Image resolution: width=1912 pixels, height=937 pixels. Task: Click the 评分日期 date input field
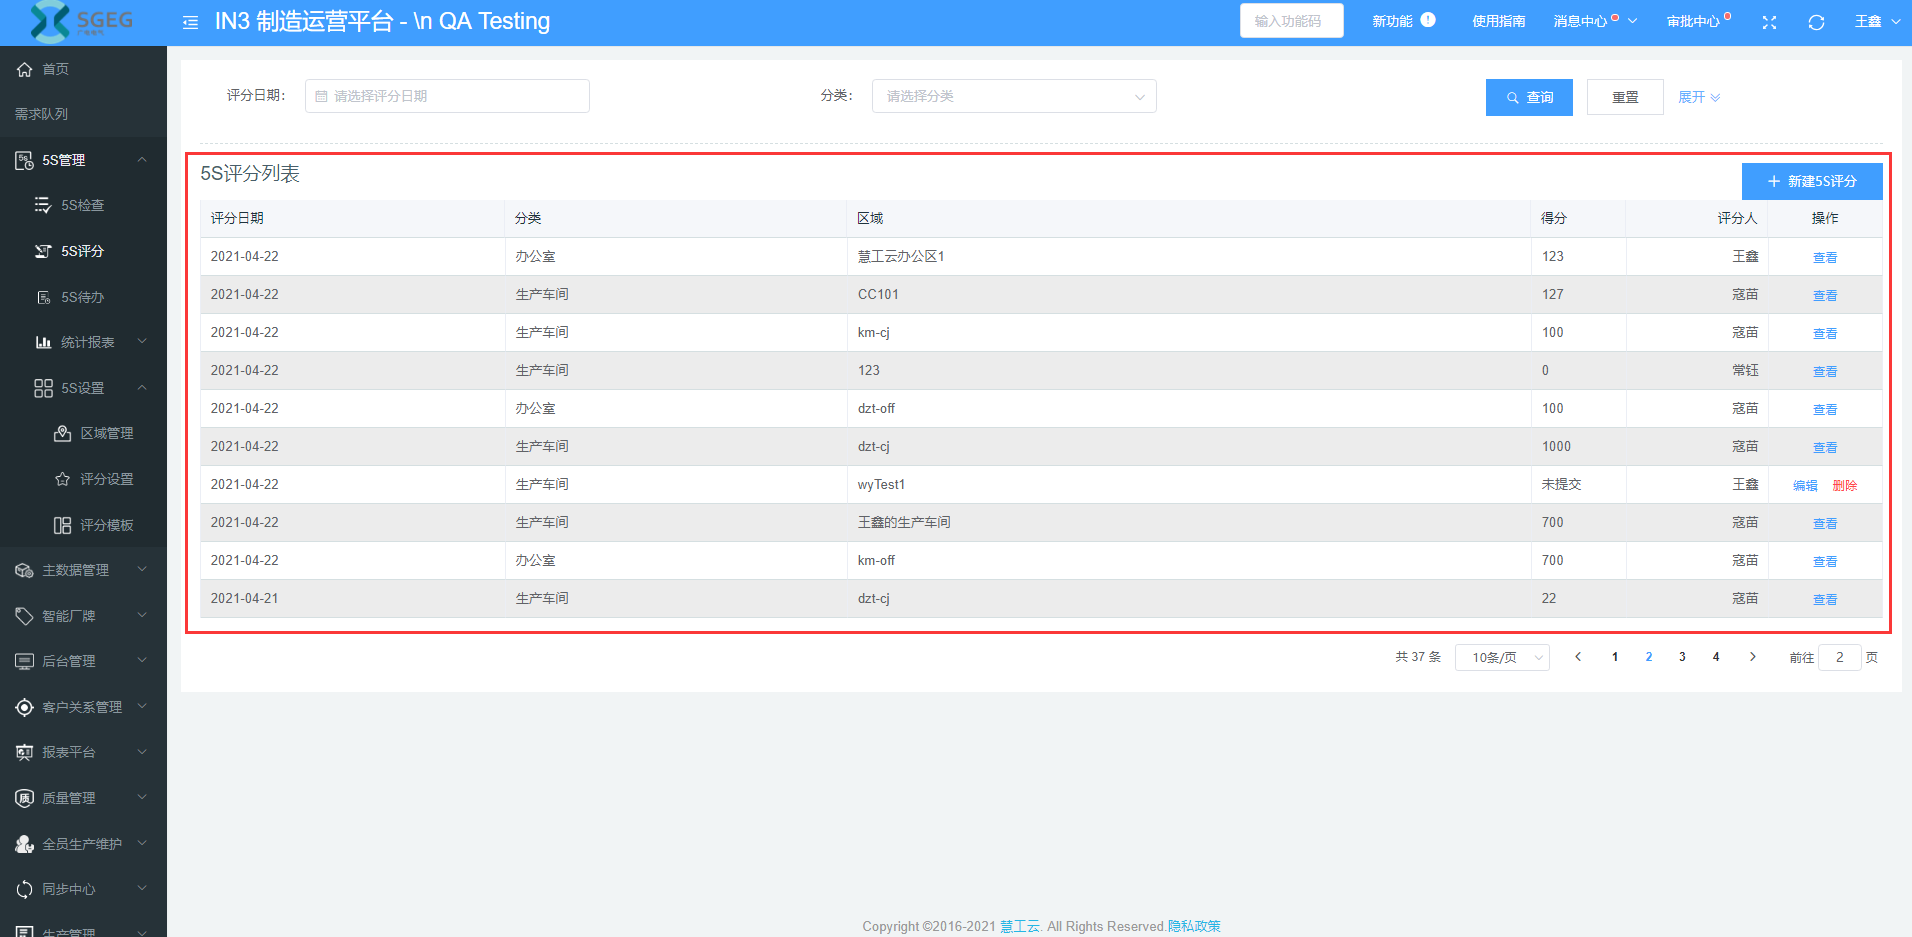pyautogui.click(x=447, y=96)
